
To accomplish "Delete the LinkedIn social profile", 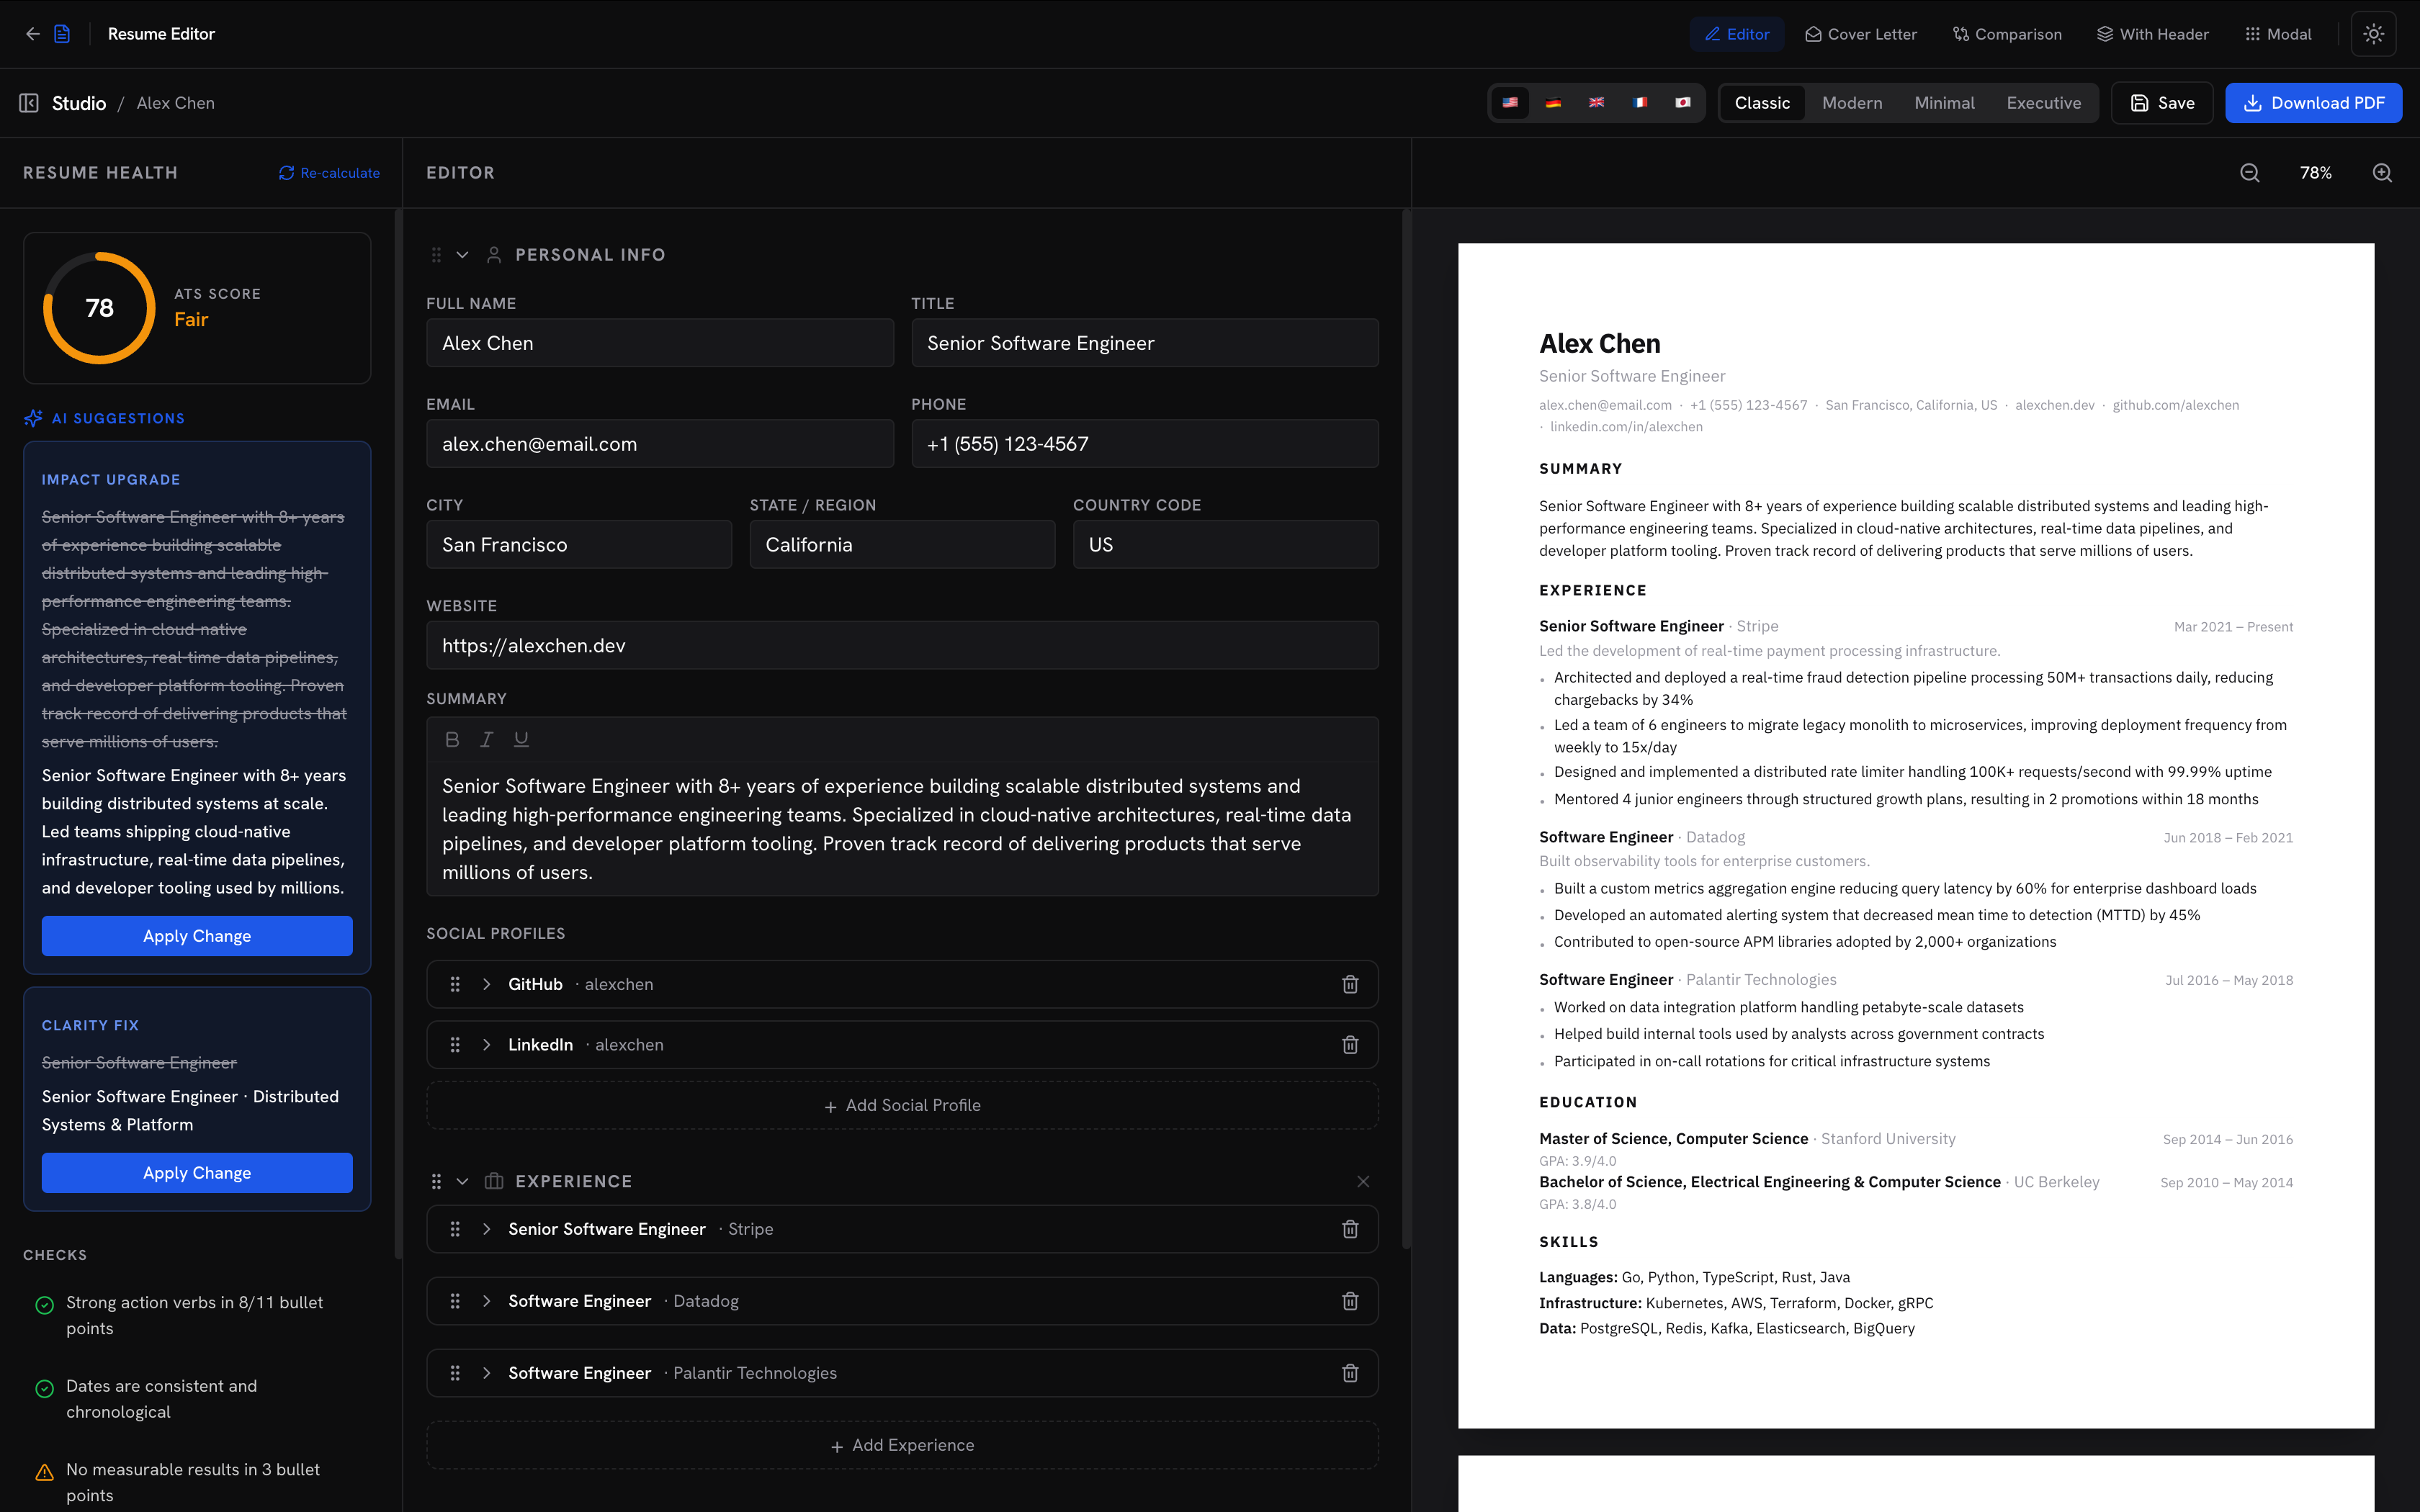I will pos(1350,1044).
